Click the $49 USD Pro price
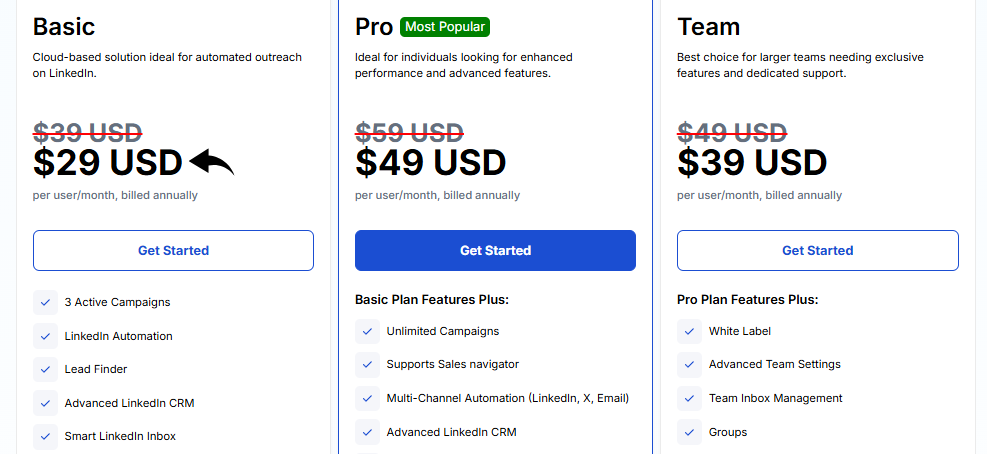Screen dimensions: 987x454 coord(430,162)
